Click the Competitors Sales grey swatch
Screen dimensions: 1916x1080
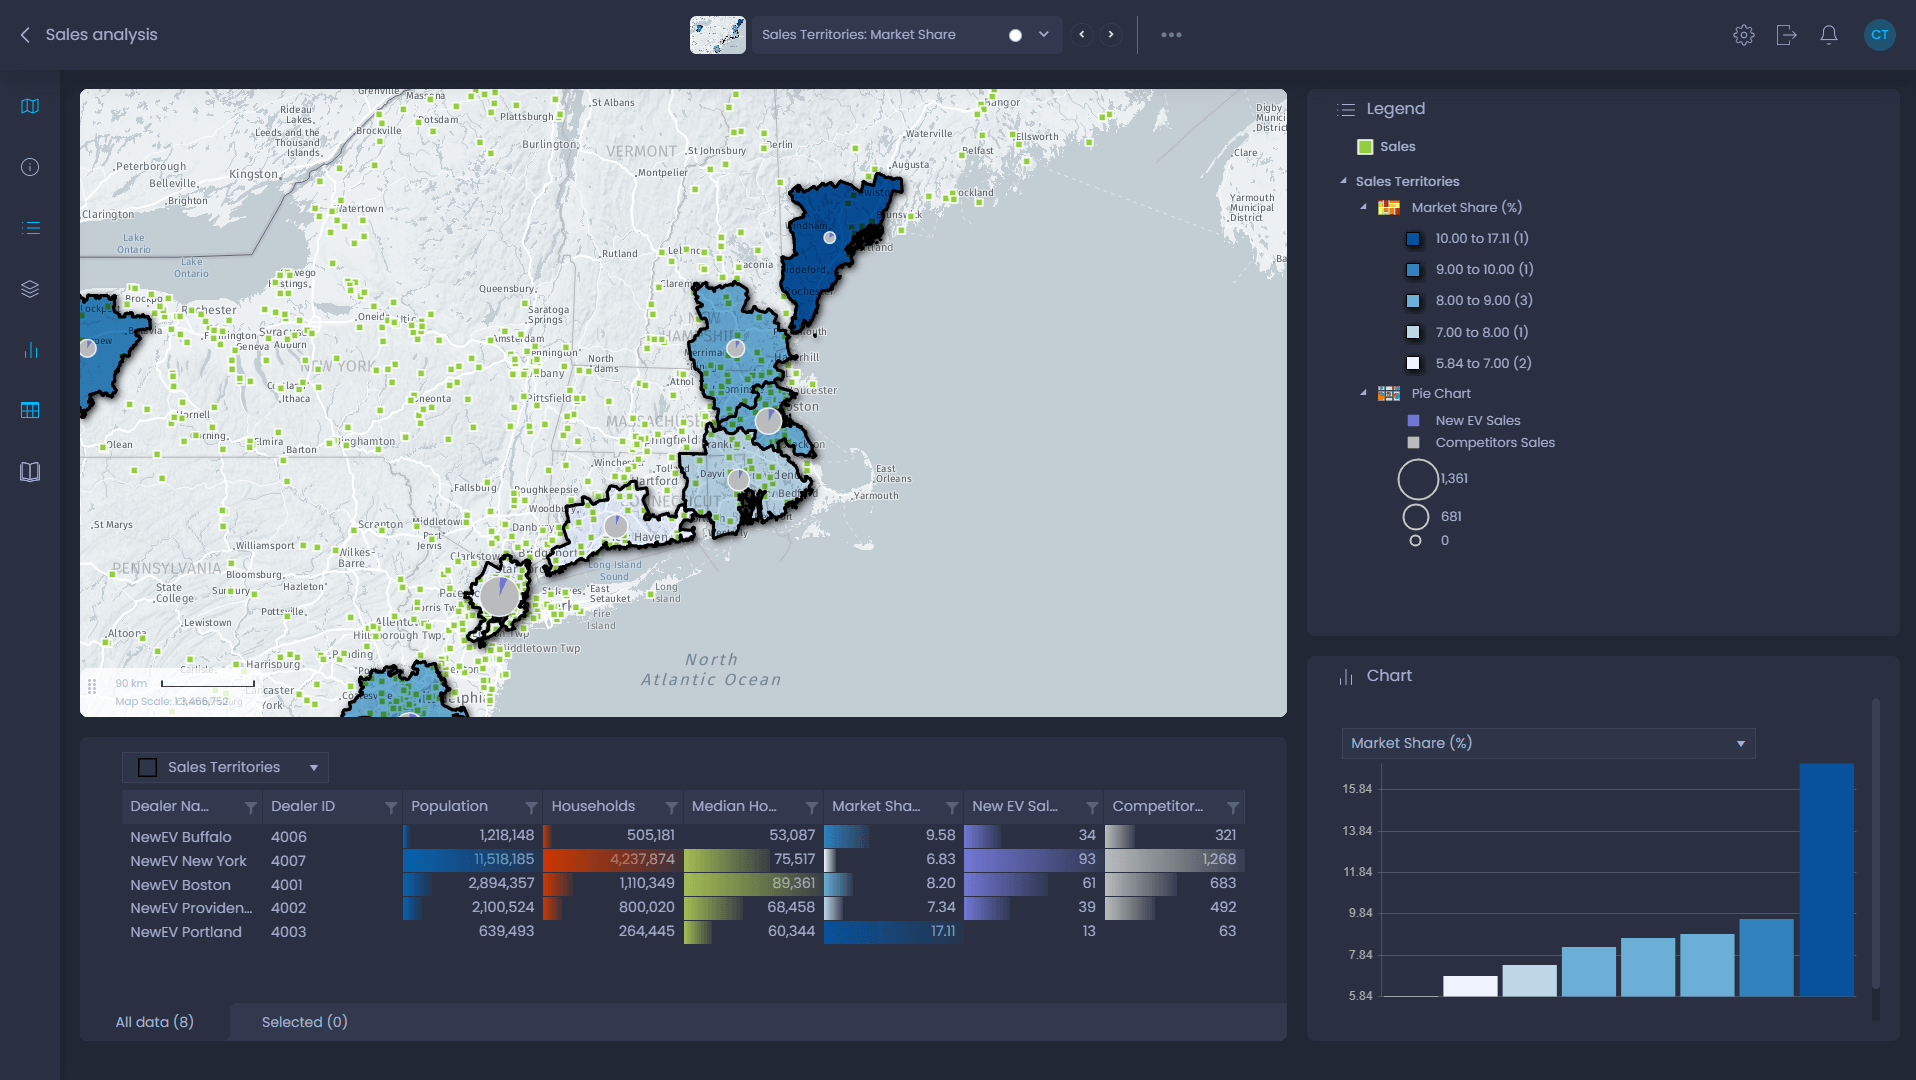(x=1413, y=443)
